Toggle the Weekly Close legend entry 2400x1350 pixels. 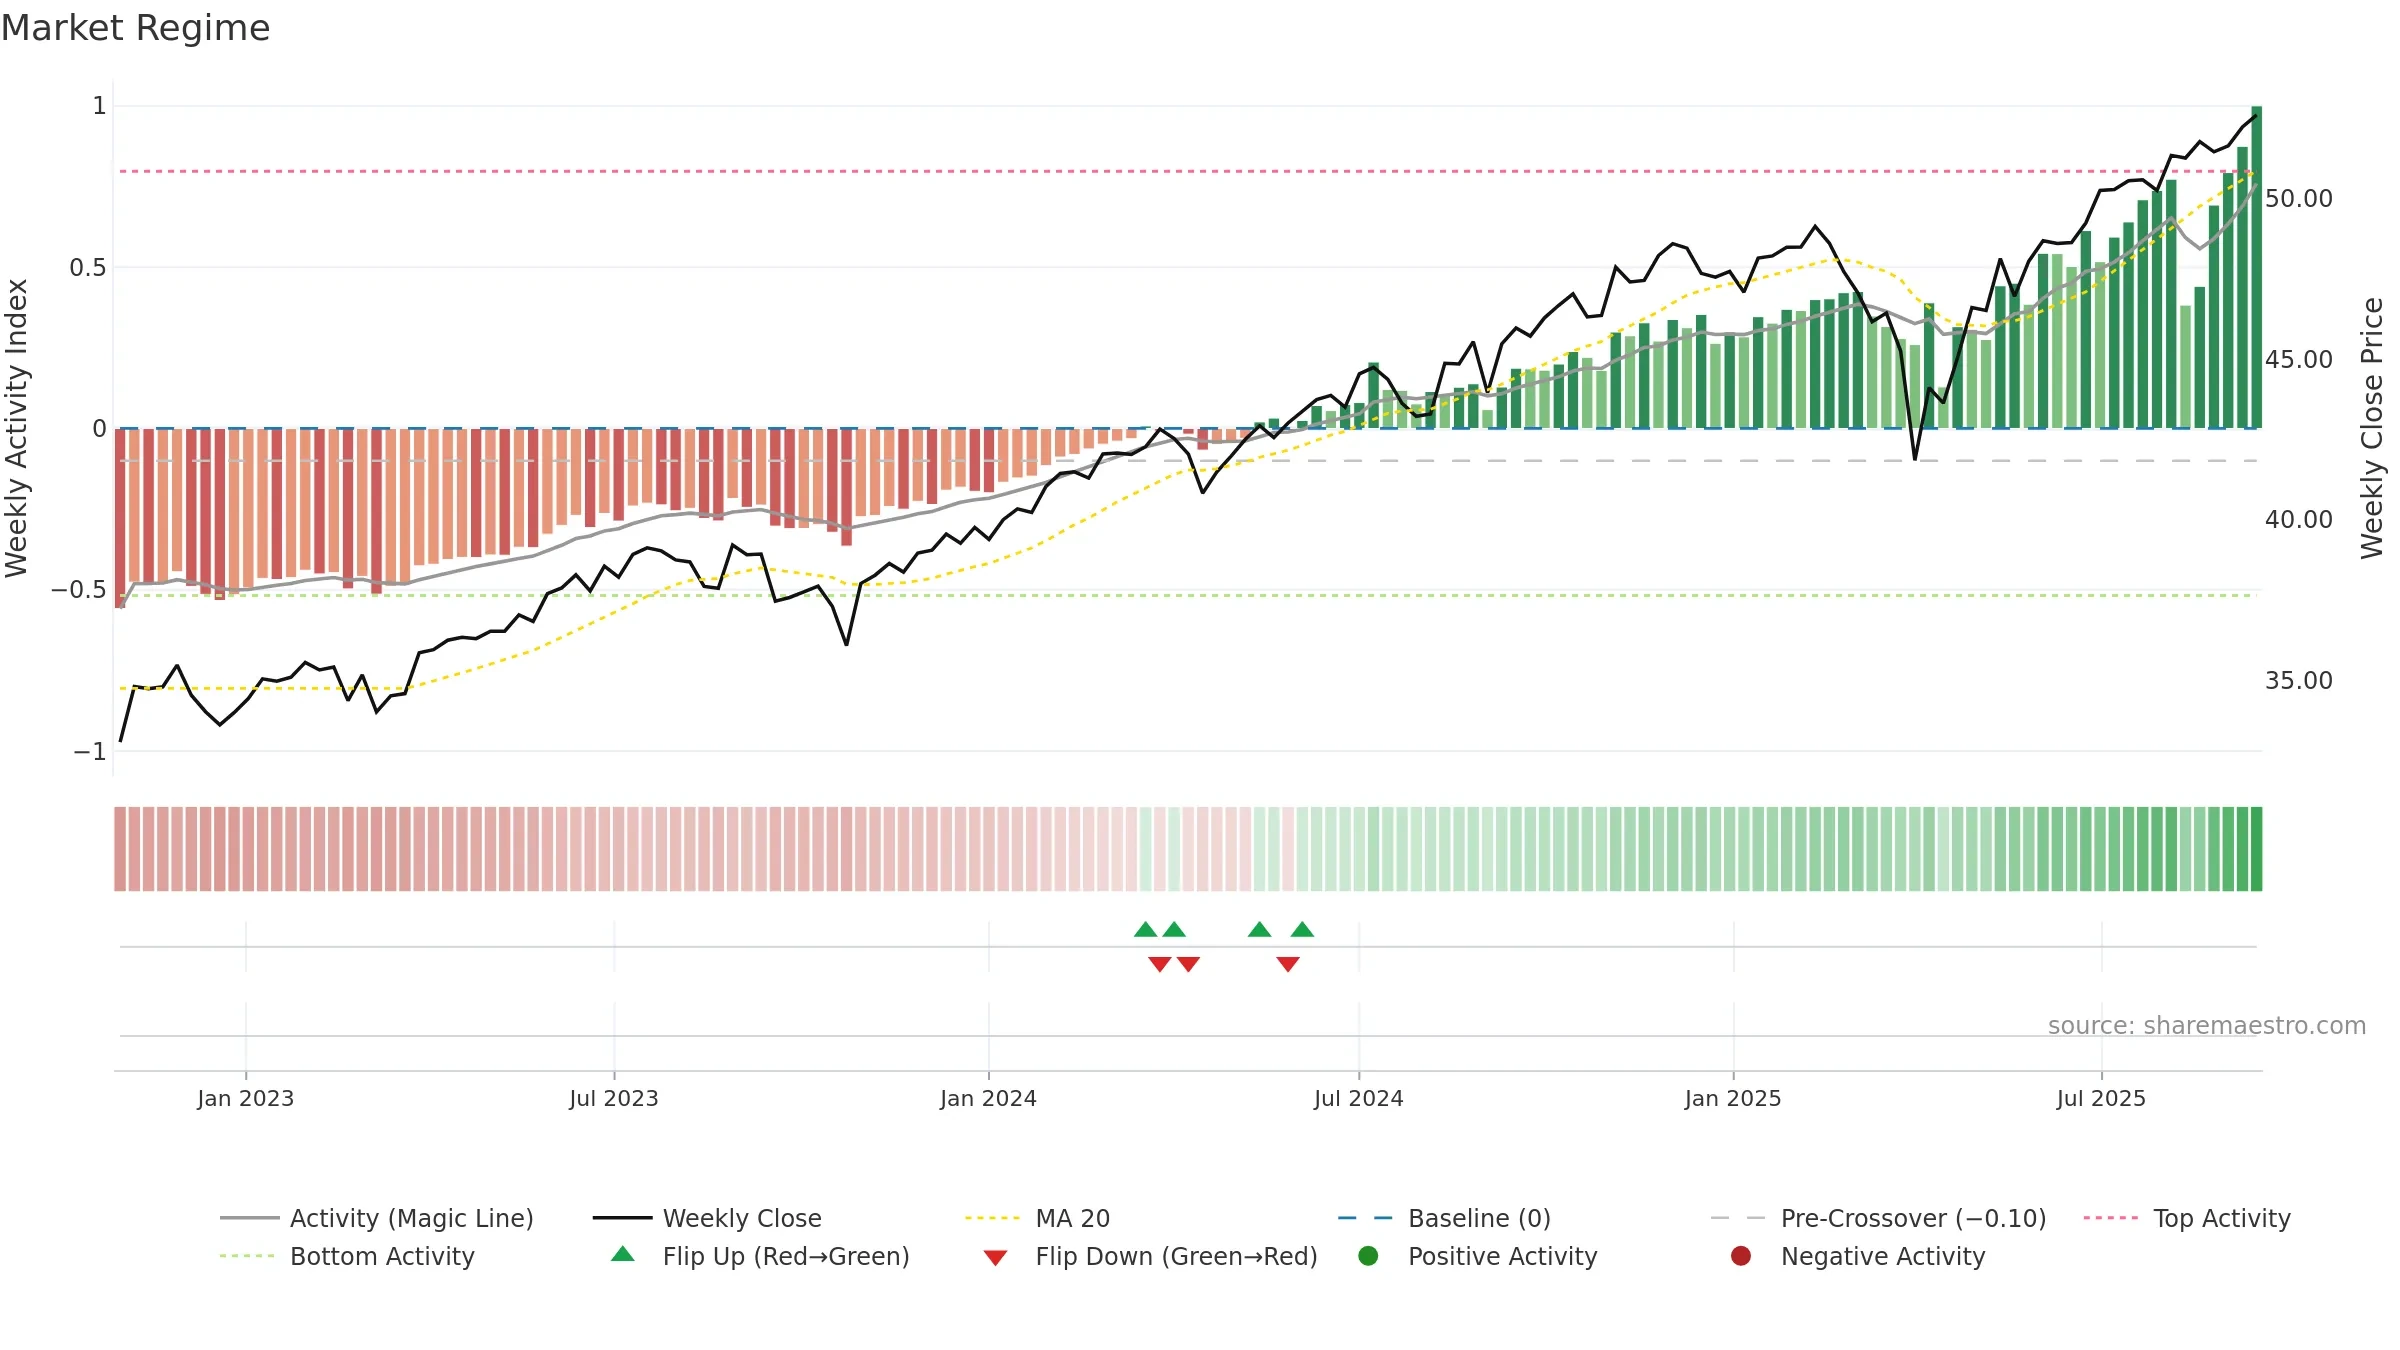[x=707, y=1218]
